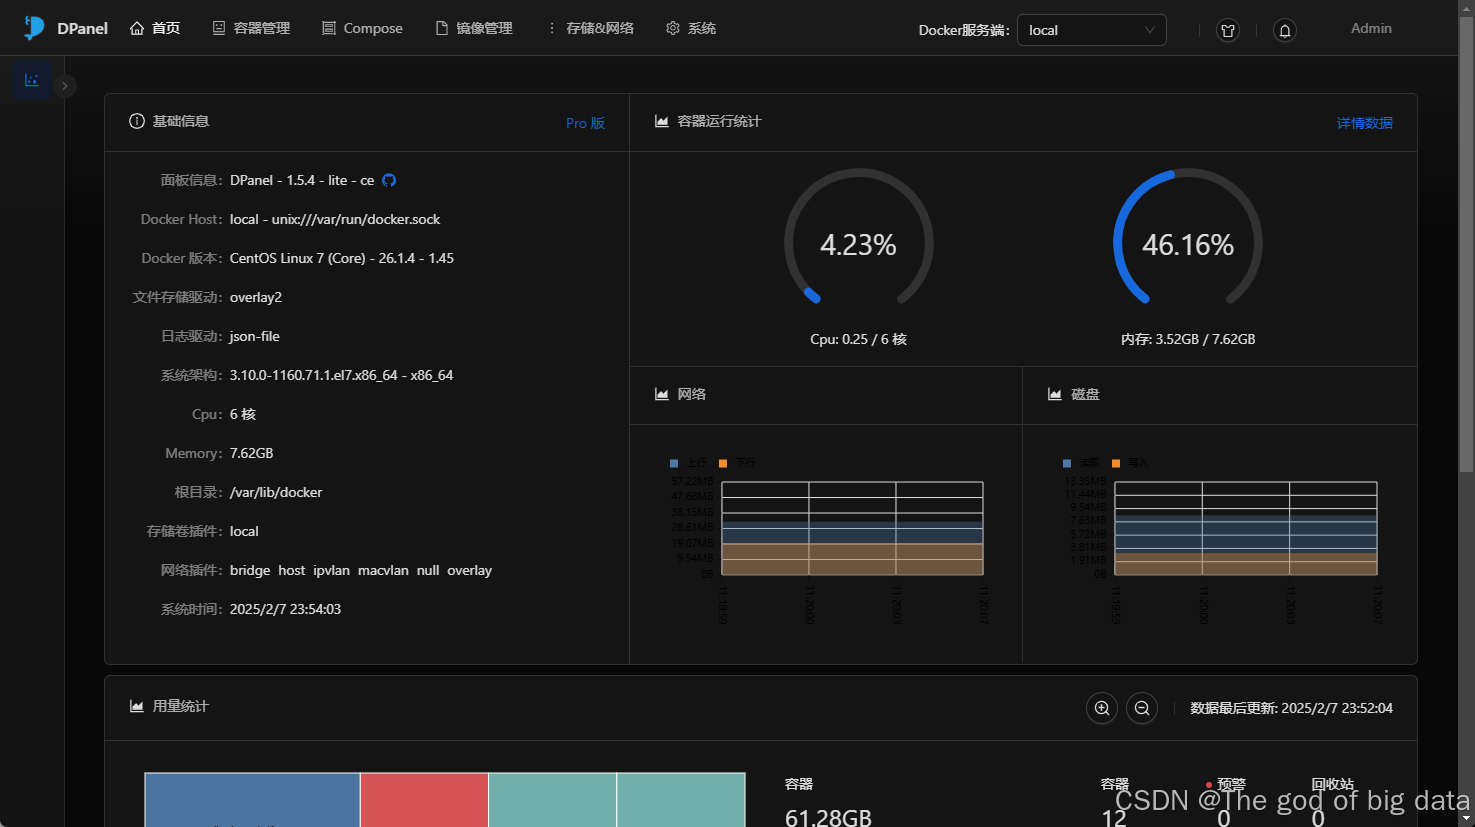Click the 基础信息 info icon

[x=137, y=121]
